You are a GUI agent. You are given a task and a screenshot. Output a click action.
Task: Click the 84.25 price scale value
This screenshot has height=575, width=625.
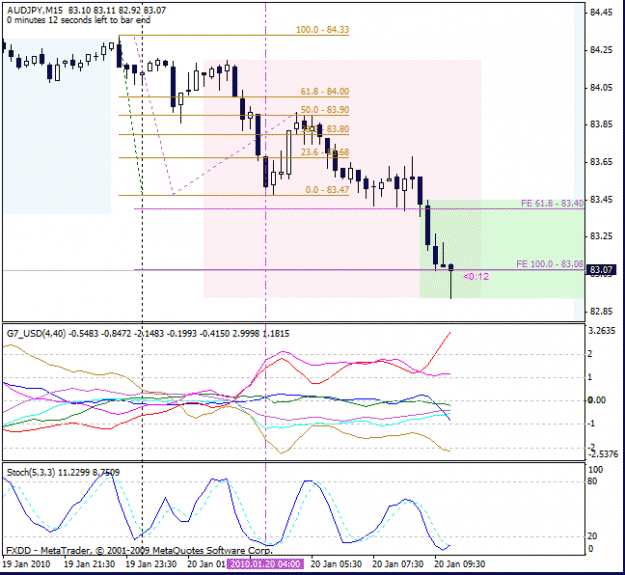click(601, 50)
